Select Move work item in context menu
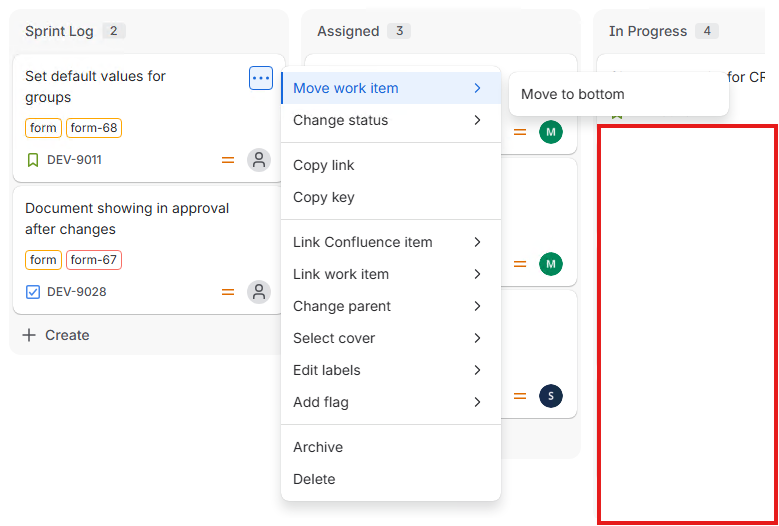Screen dimensions: 779x526 point(391,88)
